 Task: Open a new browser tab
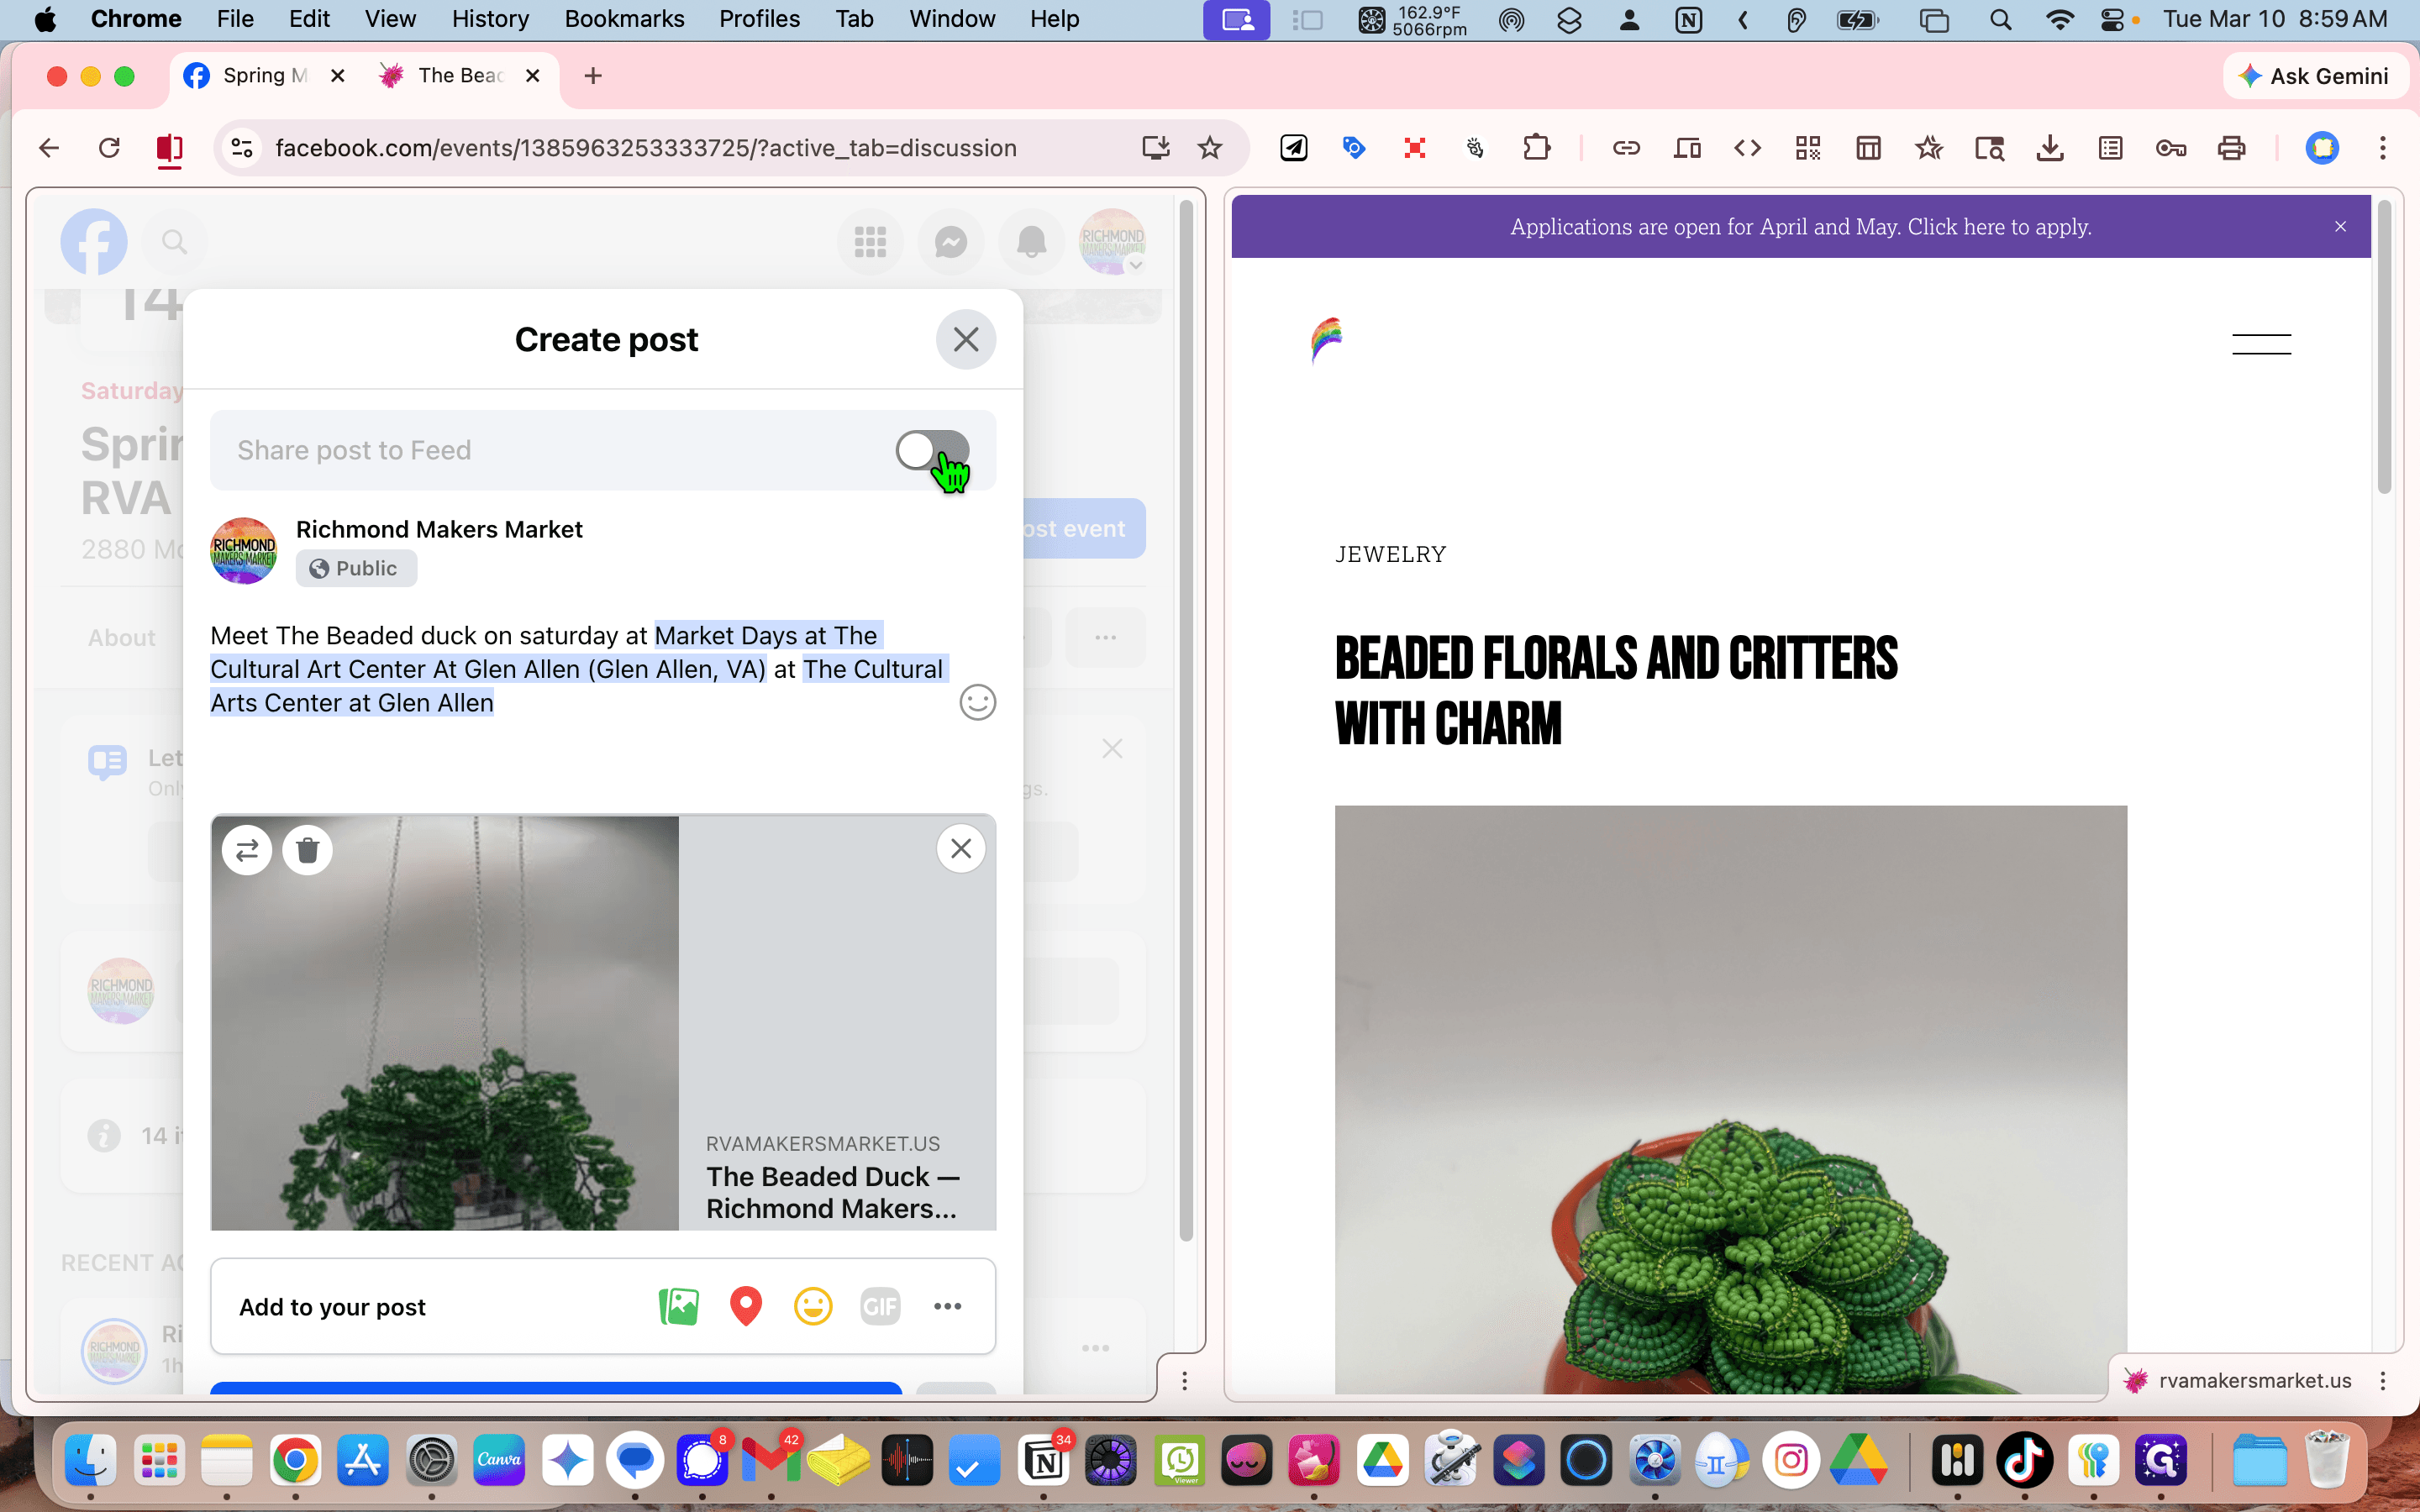(x=593, y=76)
